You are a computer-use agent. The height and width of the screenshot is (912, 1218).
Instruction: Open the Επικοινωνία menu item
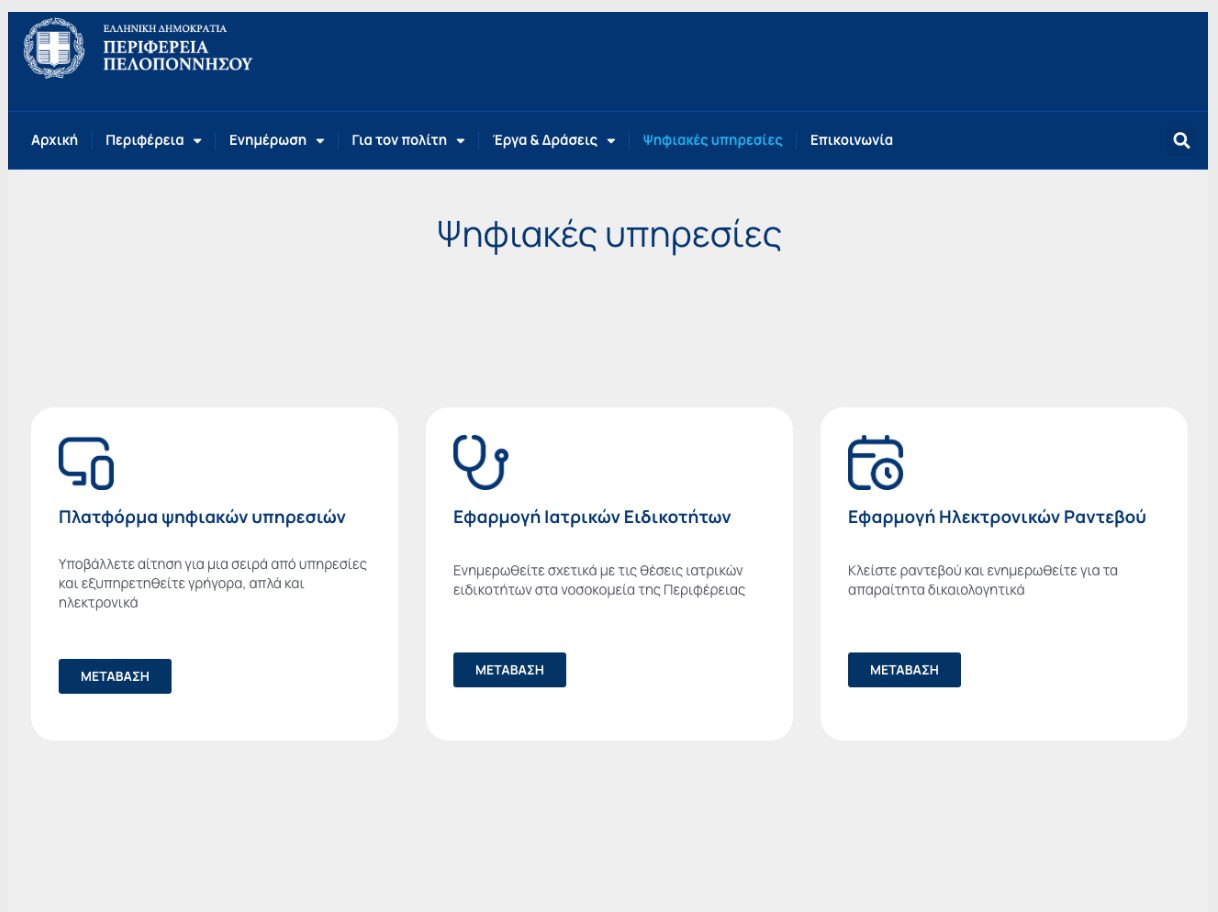click(x=851, y=141)
